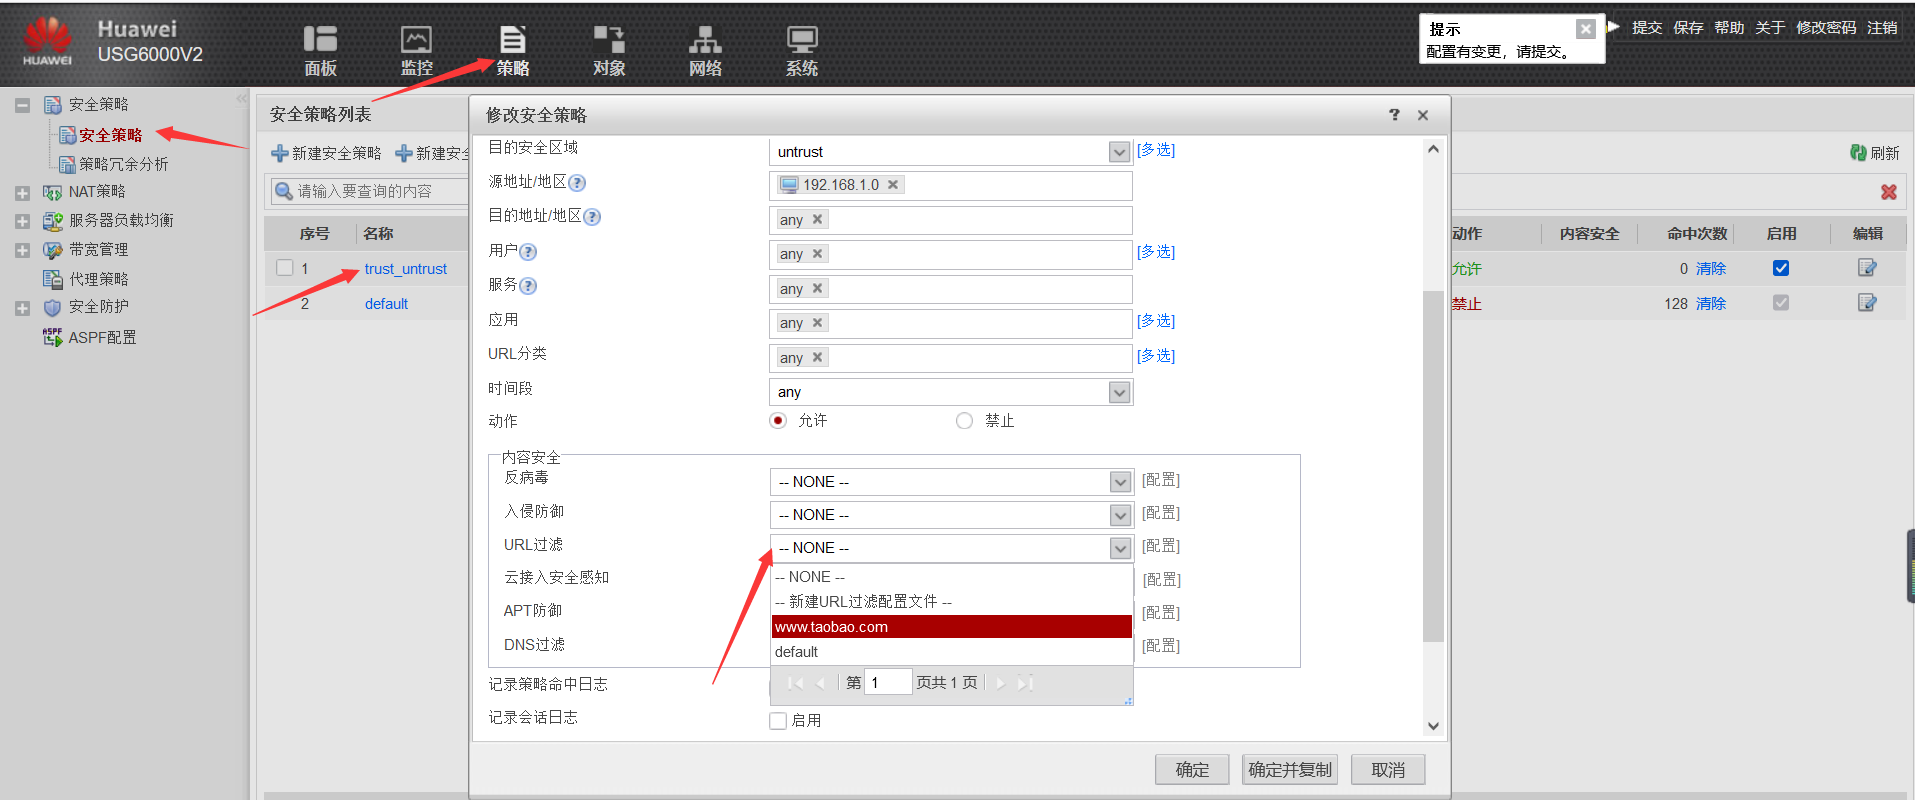
Task: Choose -- NONE -- in URL filter list
Action: (x=952, y=577)
